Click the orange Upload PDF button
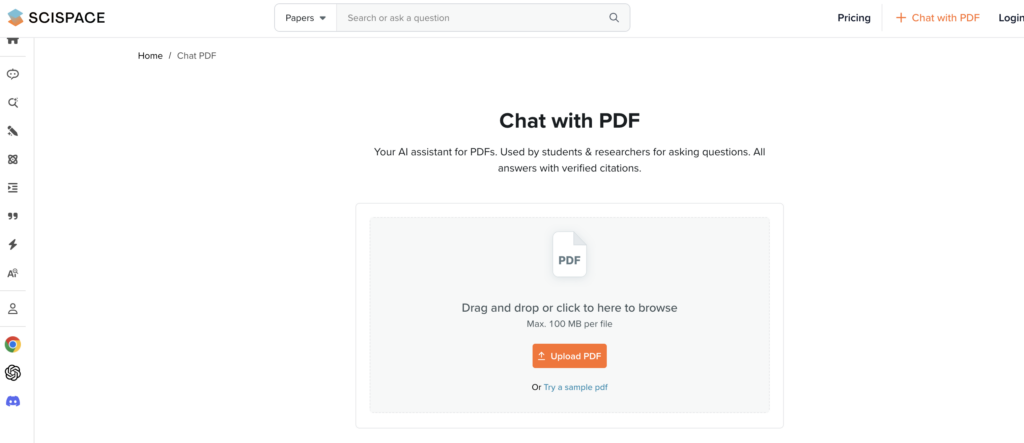This screenshot has height=443, width=1024. [x=569, y=356]
